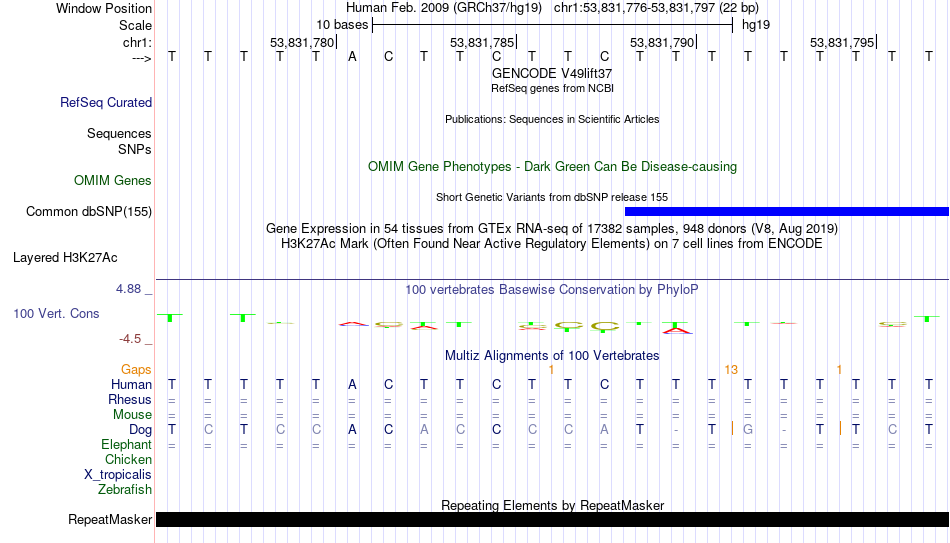Click 'Publications: Sequences in Scientific Articles' title
This screenshot has width=950, height=543.
(x=552, y=119)
